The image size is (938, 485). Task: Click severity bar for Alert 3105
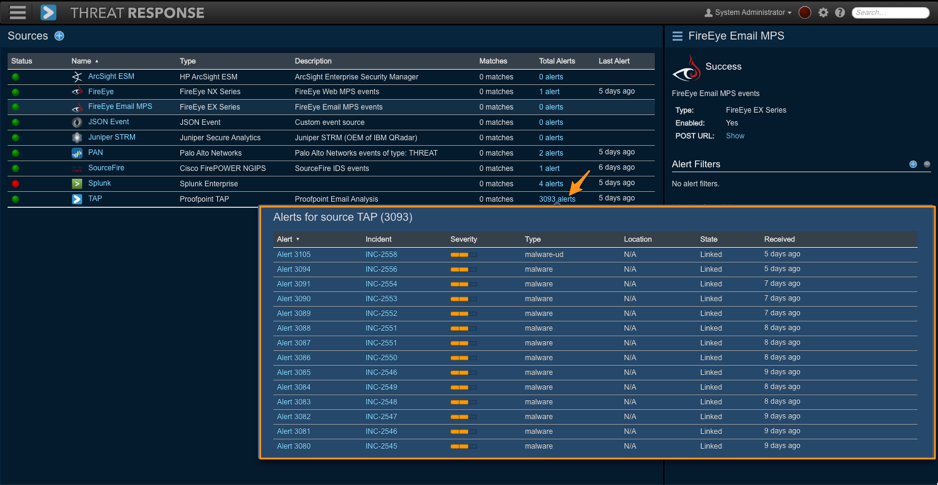pyautogui.click(x=464, y=255)
